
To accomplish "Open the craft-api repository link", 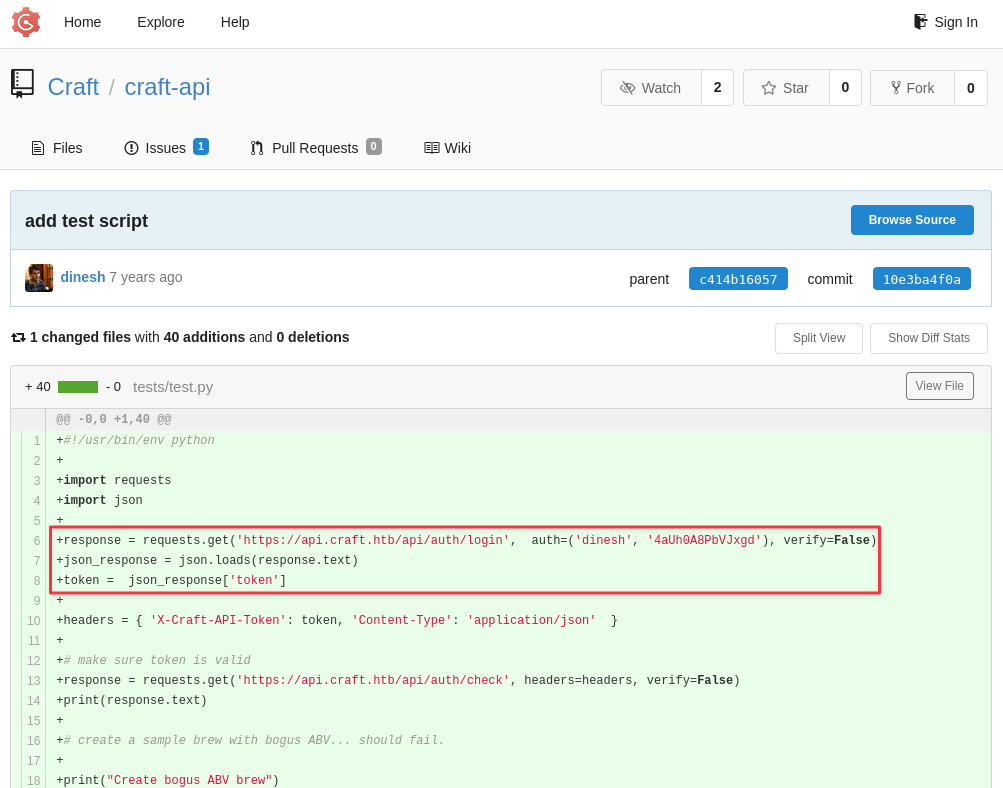I will (167, 87).
